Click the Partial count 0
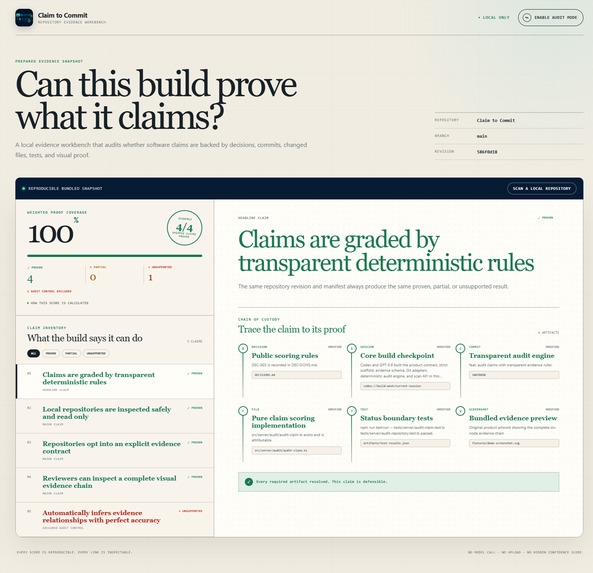The image size is (593, 573). (x=93, y=278)
